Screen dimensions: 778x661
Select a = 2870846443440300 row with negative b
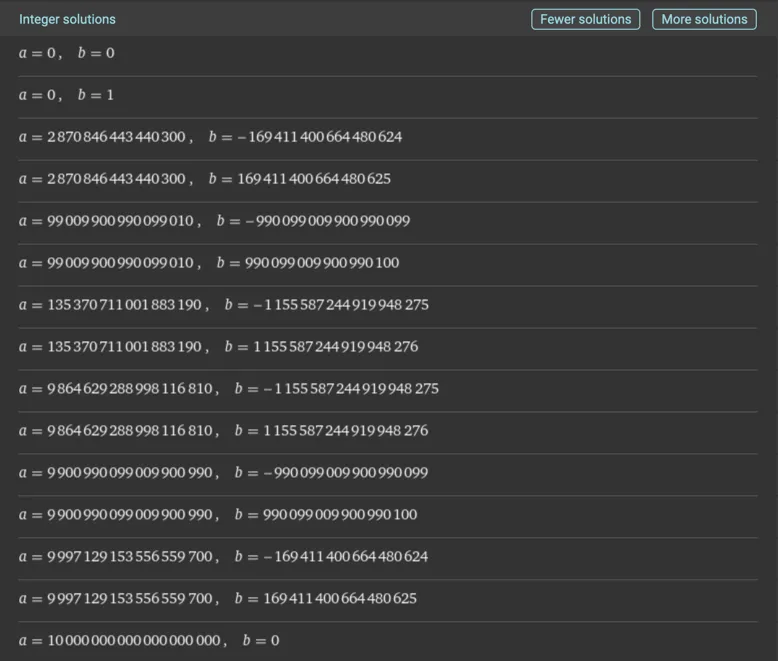pos(210,137)
